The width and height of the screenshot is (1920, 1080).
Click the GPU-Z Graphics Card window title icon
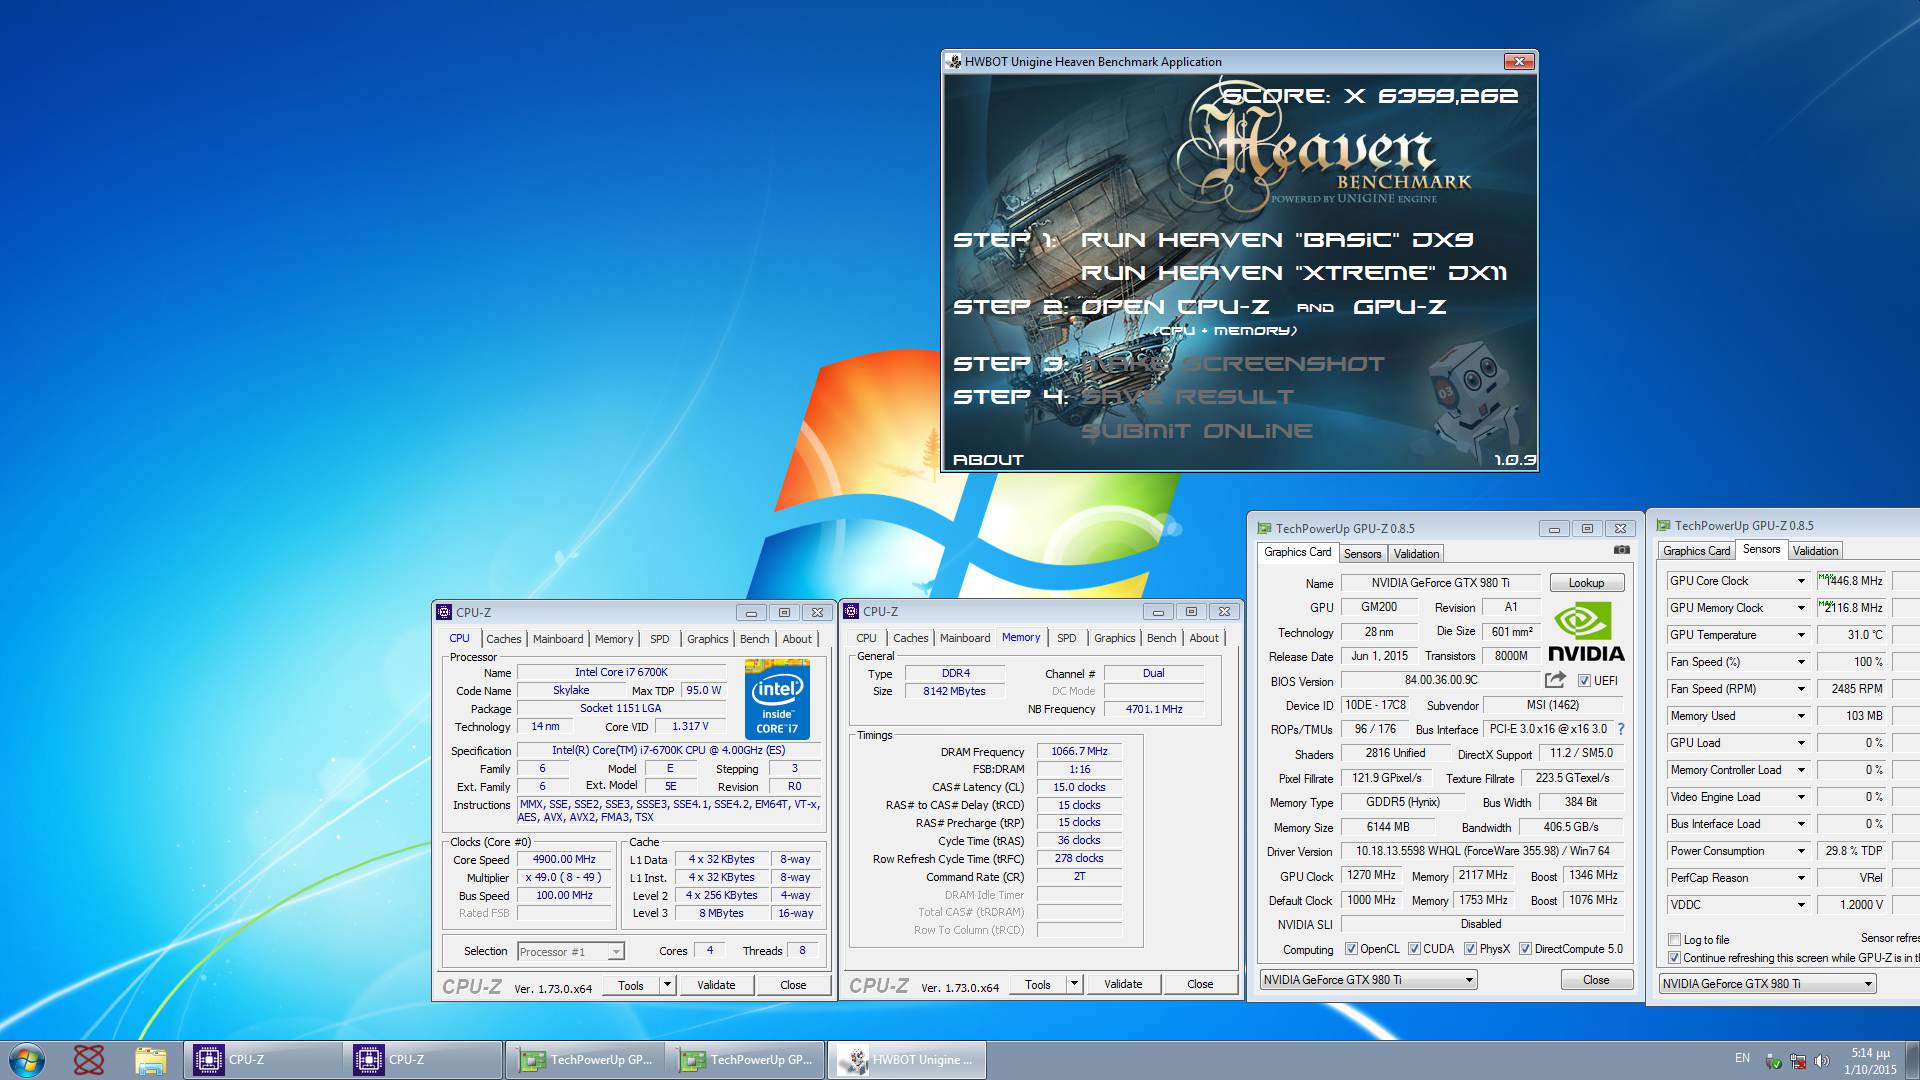tap(1264, 528)
